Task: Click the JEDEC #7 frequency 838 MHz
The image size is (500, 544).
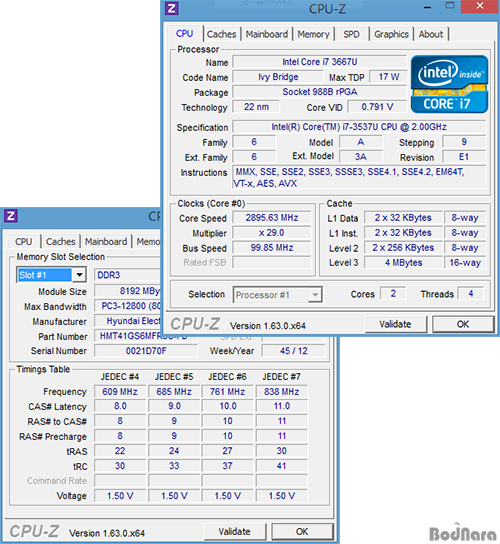Action: click(281, 392)
